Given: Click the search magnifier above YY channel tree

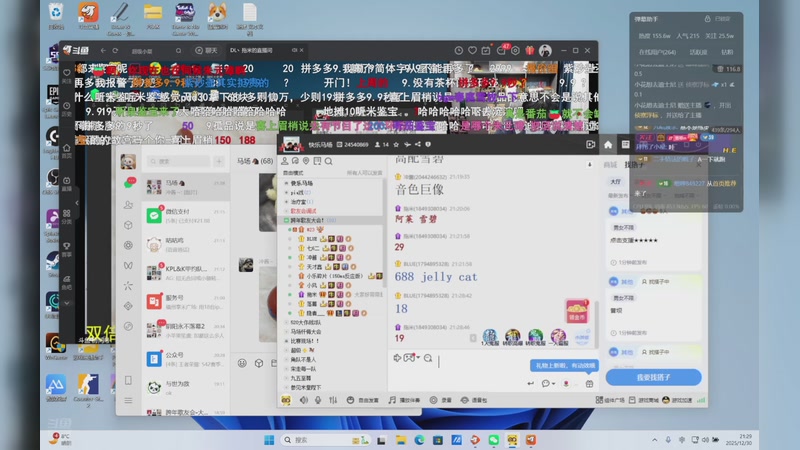Looking at the screenshot, I should coord(329,161).
